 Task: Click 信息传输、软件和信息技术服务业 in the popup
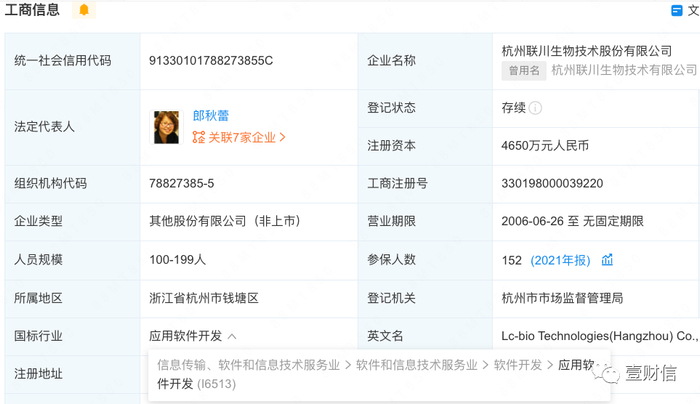coord(248,365)
